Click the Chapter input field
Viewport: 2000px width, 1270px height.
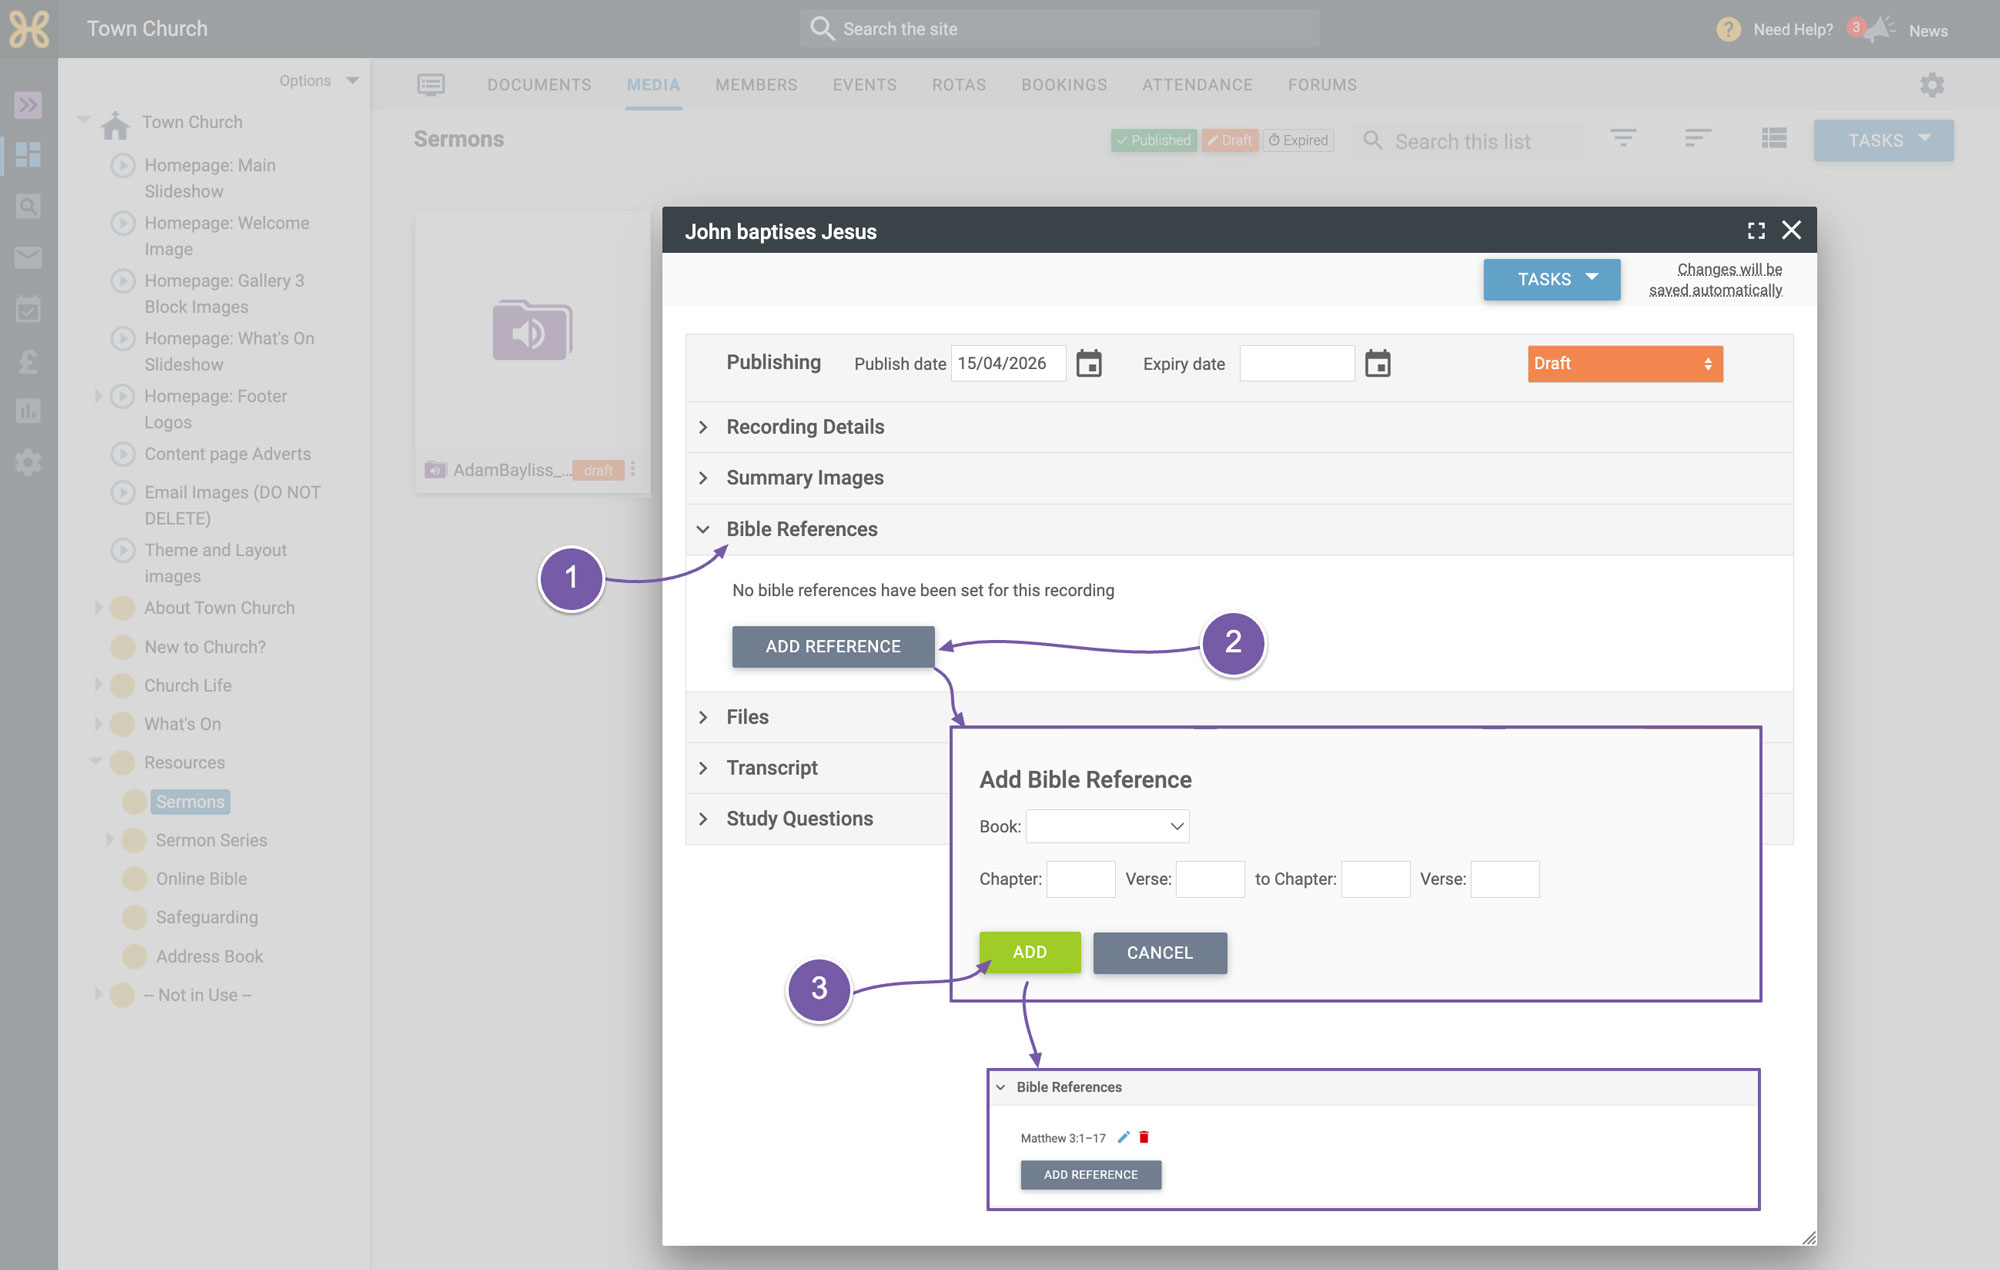click(x=1080, y=879)
